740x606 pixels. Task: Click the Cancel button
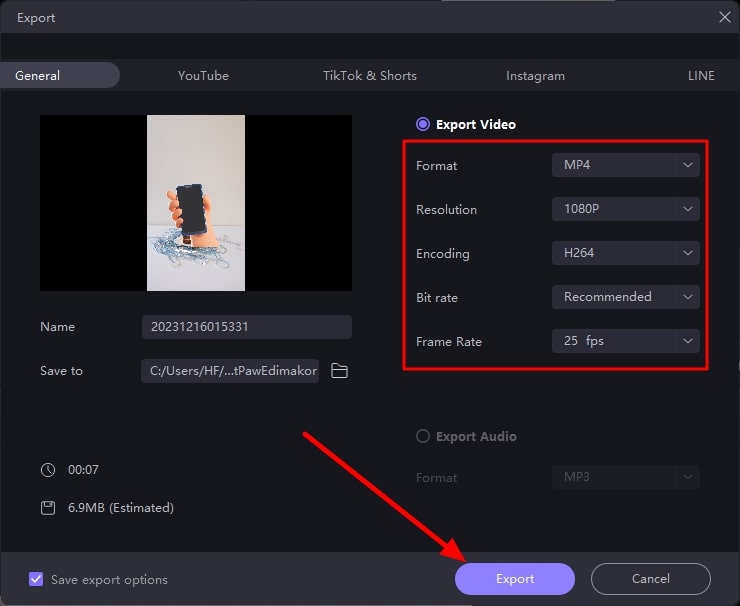(651, 579)
